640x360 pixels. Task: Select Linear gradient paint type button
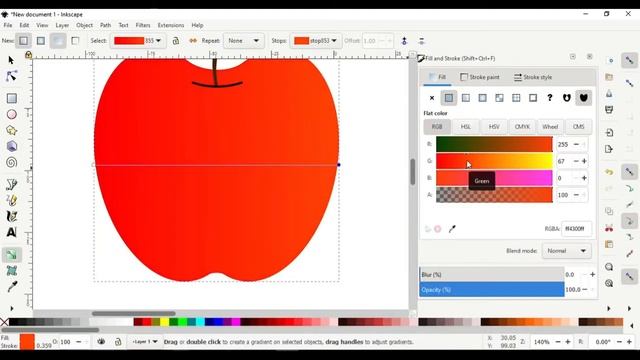point(466,98)
